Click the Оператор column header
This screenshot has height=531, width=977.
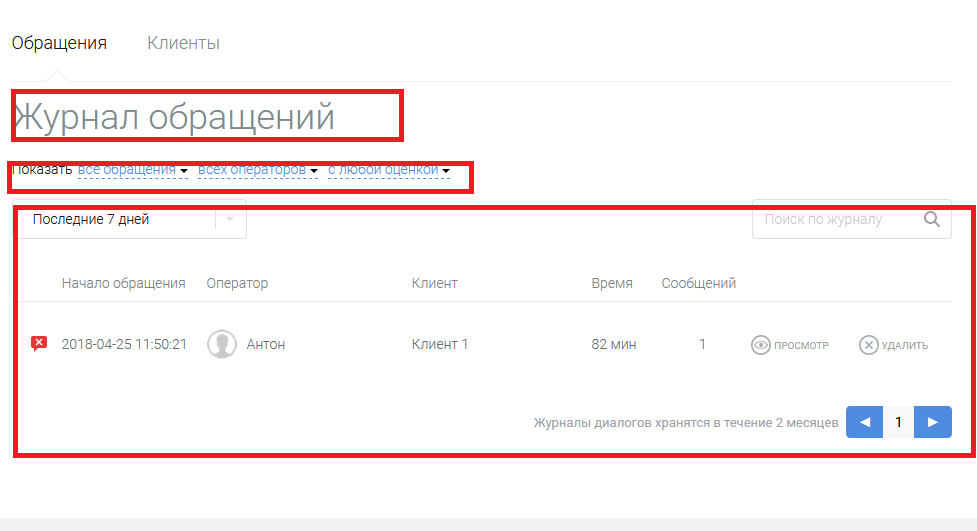point(237,283)
